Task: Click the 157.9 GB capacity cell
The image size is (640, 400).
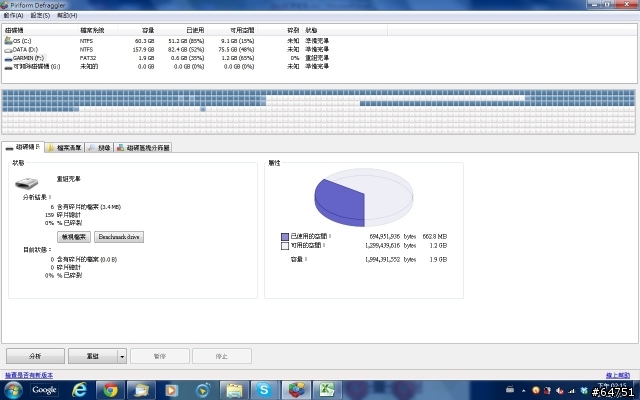Action: tap(143, 49)
